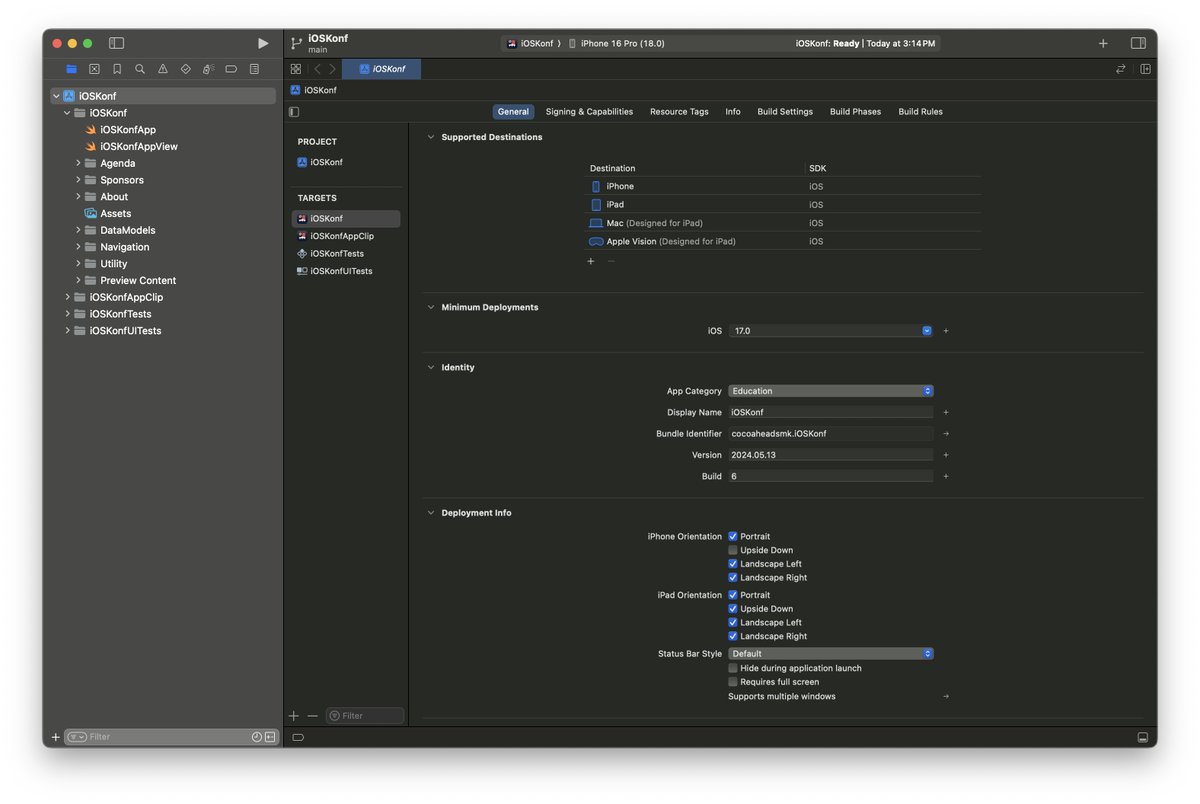1200x804 pixels.
Task: Click the arrow next to Bundle Identifier
Action: (946, 434)
